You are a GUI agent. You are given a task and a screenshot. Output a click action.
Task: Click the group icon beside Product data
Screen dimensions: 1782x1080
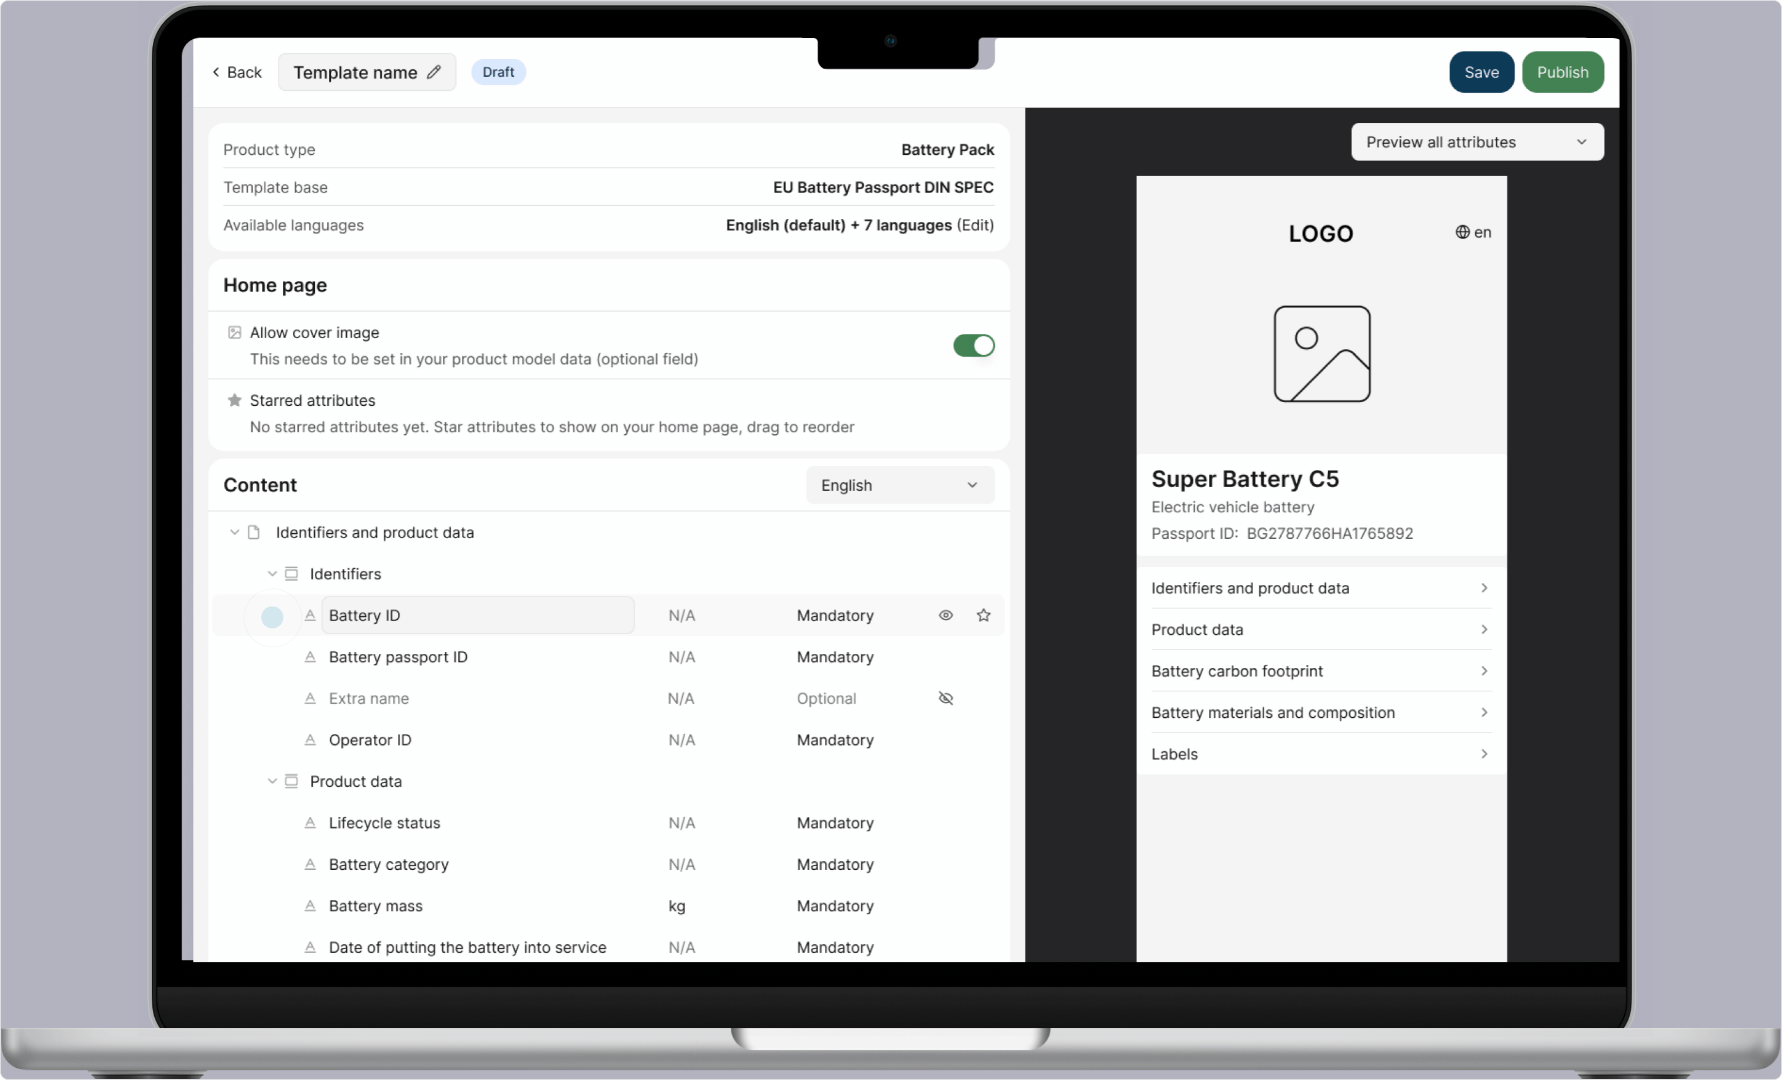[291, 781]
